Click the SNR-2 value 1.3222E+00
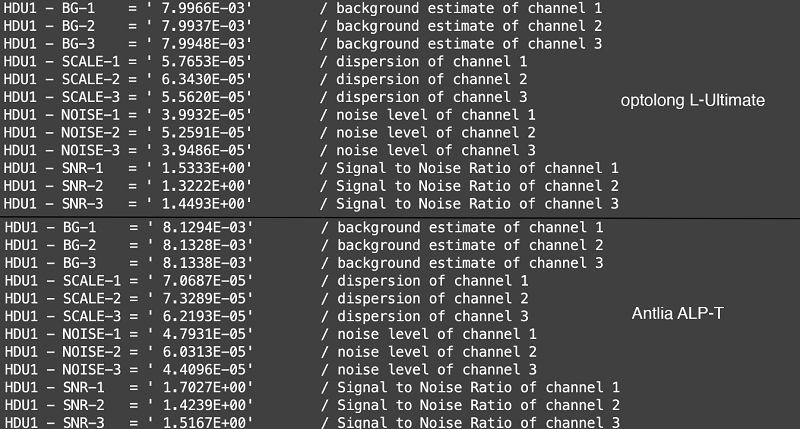800x429 pixels. (x=204, y=186)
